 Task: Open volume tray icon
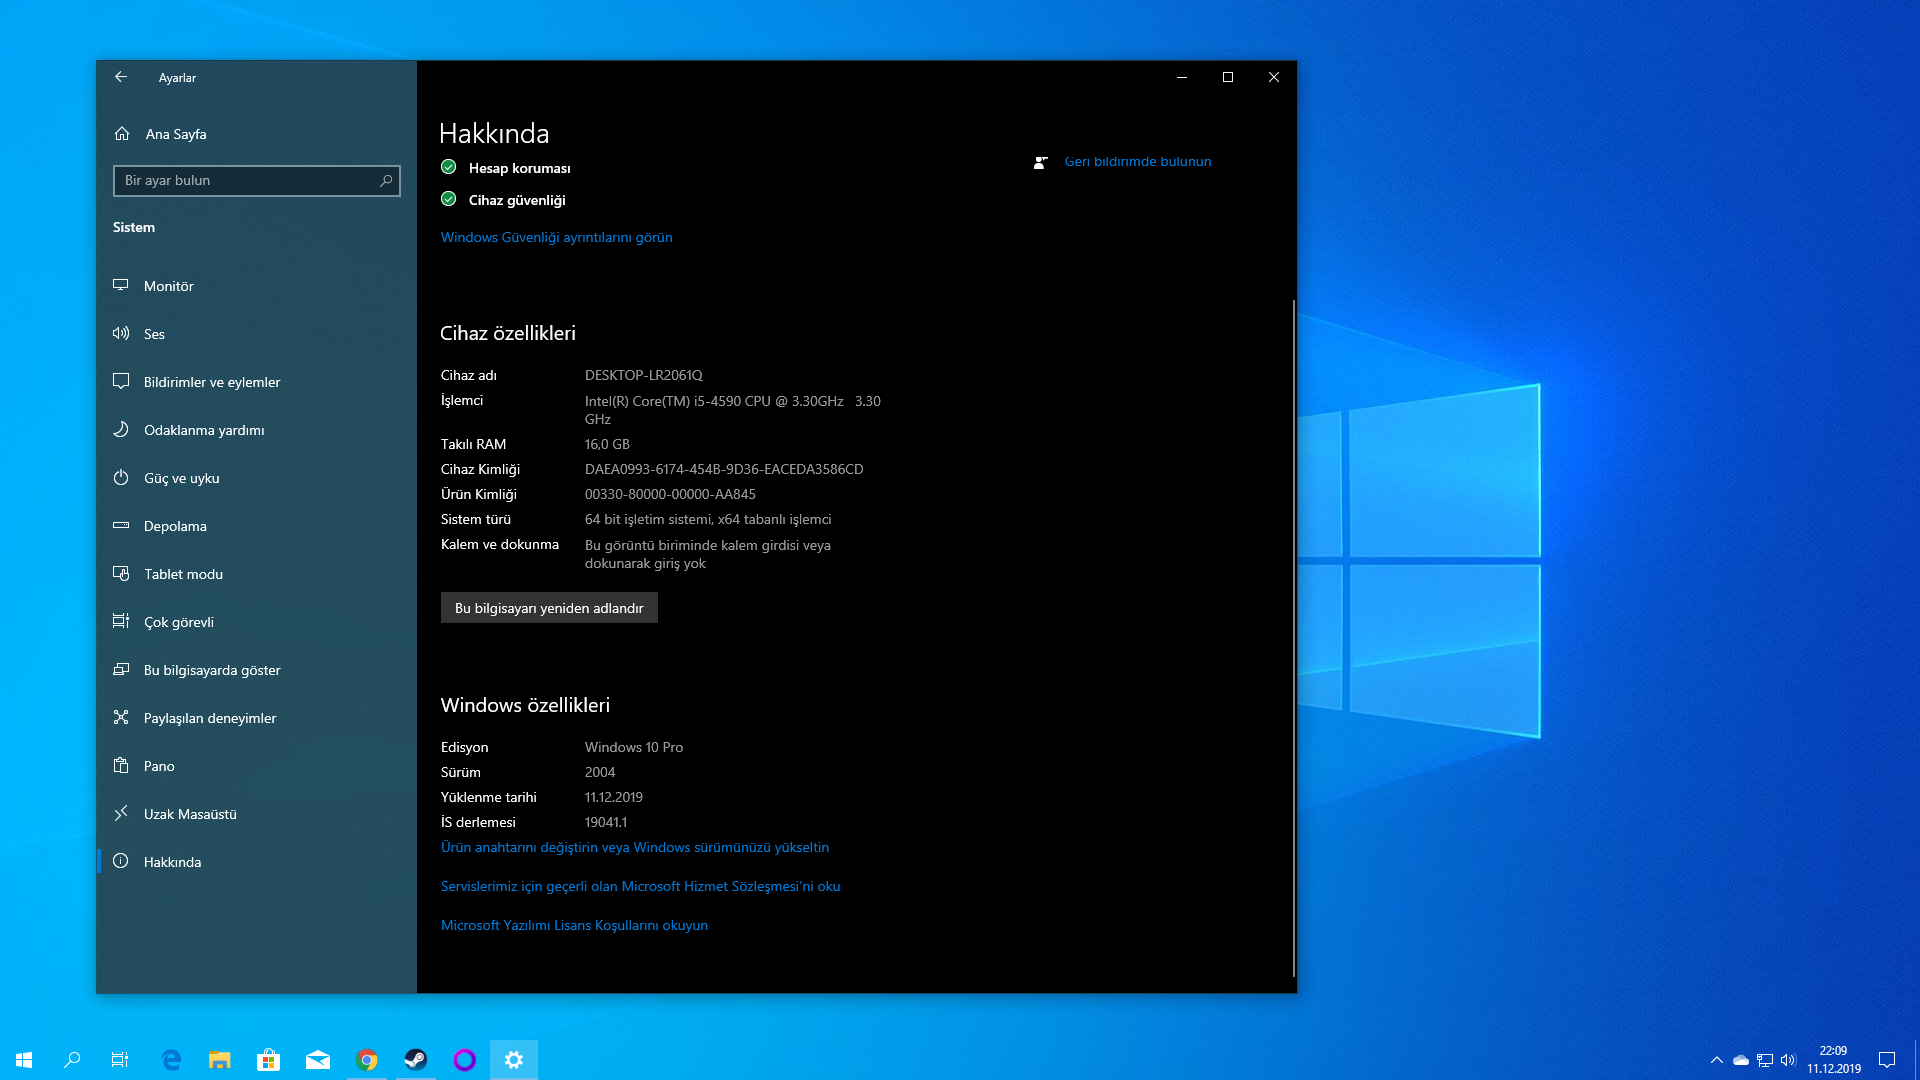tap(1789, 1060)
